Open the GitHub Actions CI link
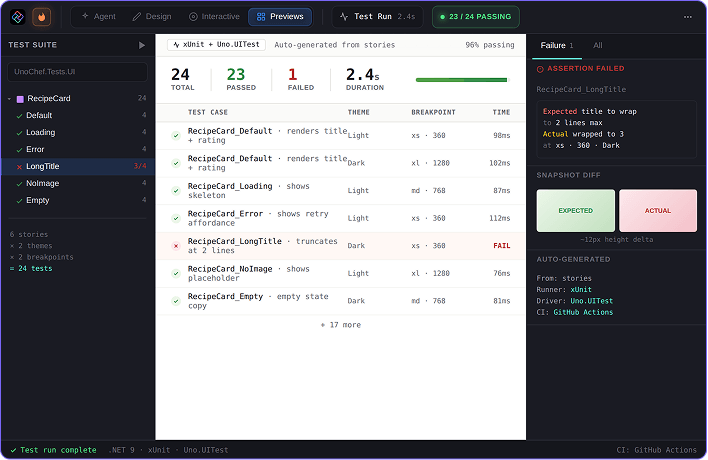This screenshot has width=708, height=460. pyautogui.click(x=583, y=312)
